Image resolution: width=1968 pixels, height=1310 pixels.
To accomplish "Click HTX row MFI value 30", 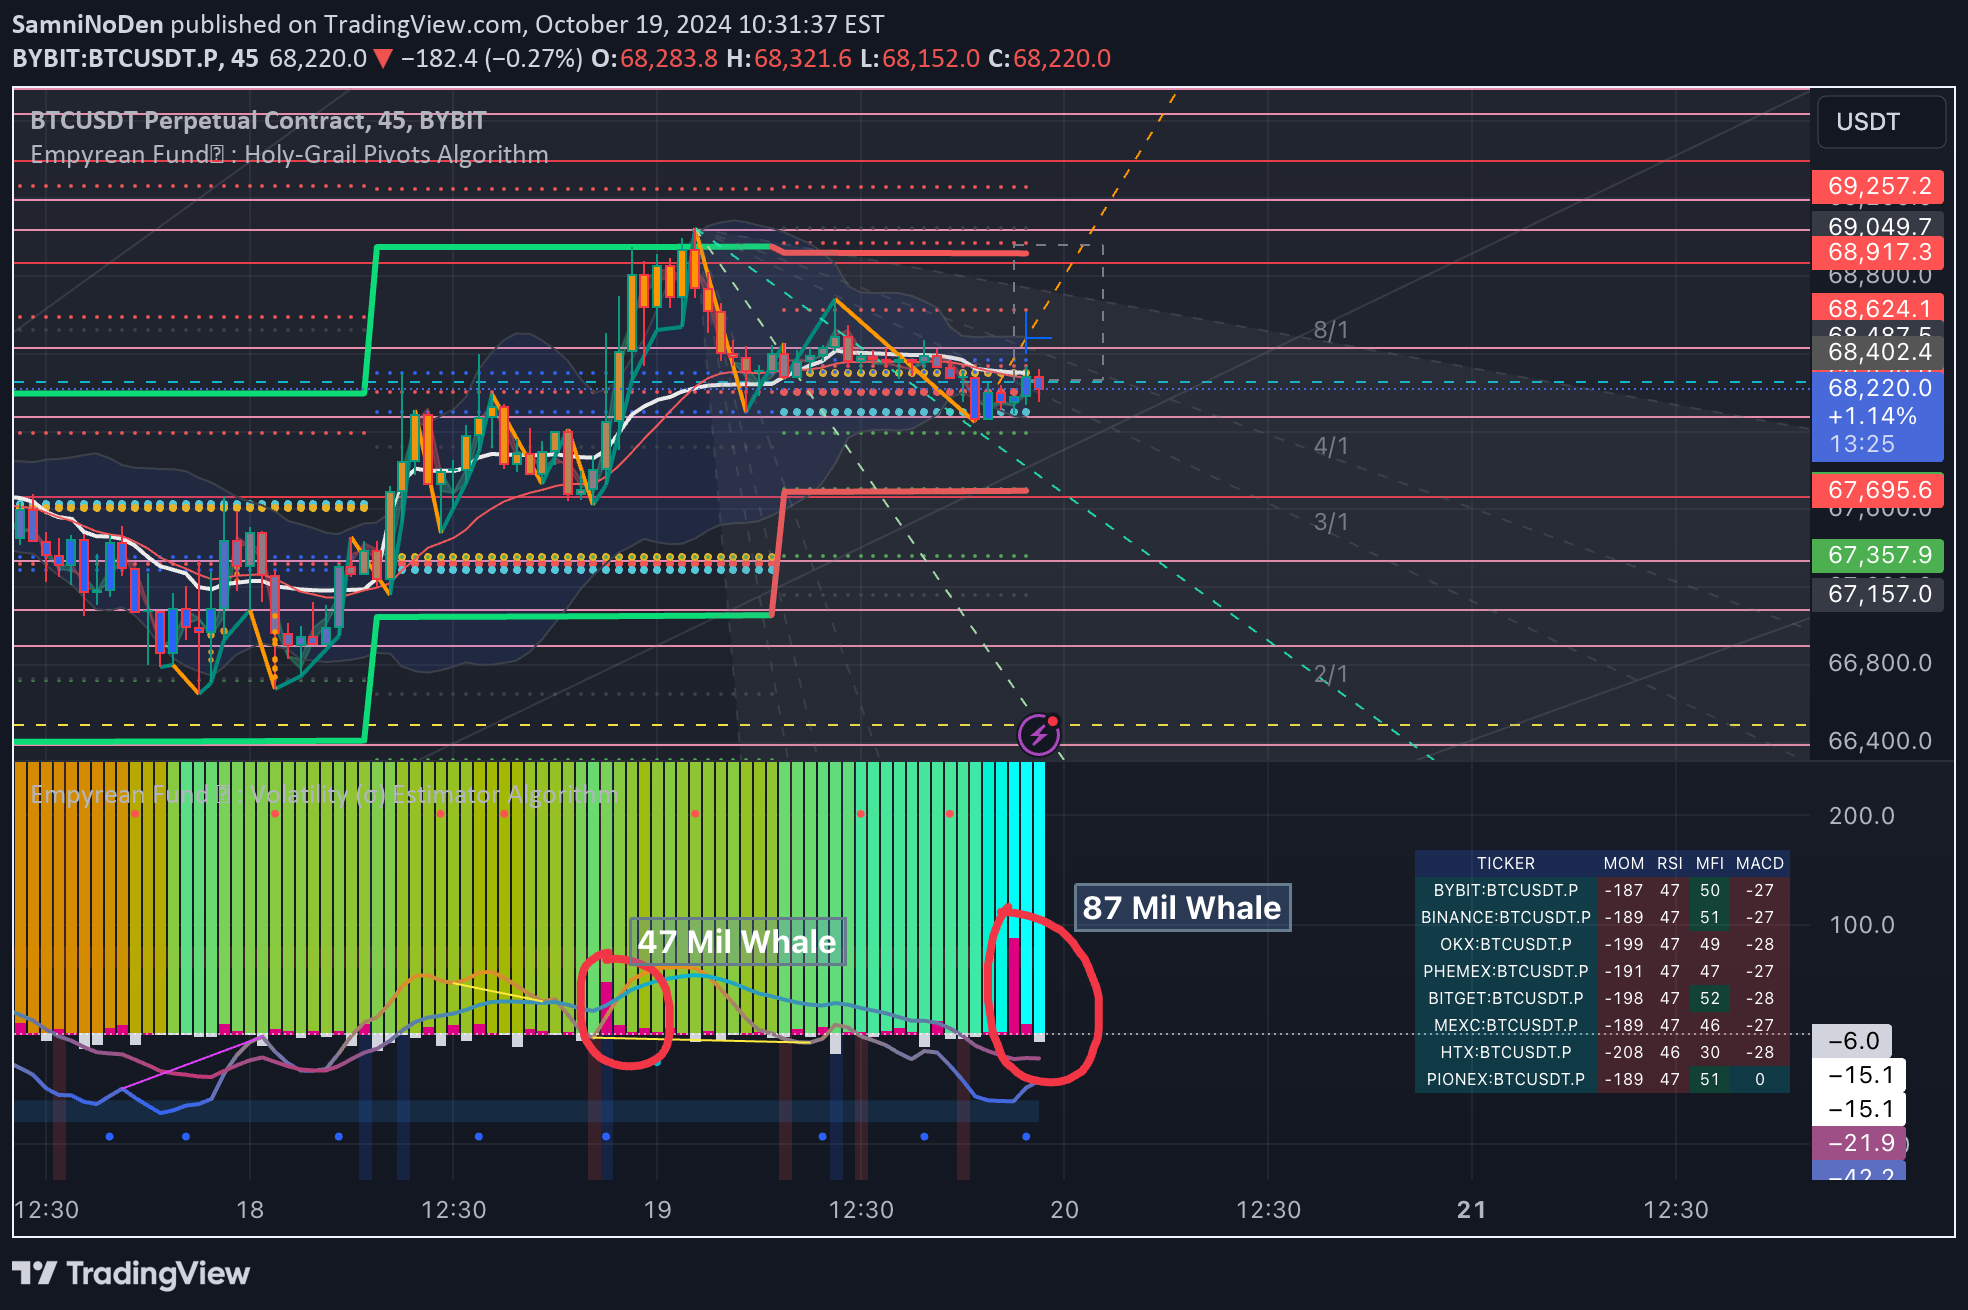I will [x=1710, y=1052].
